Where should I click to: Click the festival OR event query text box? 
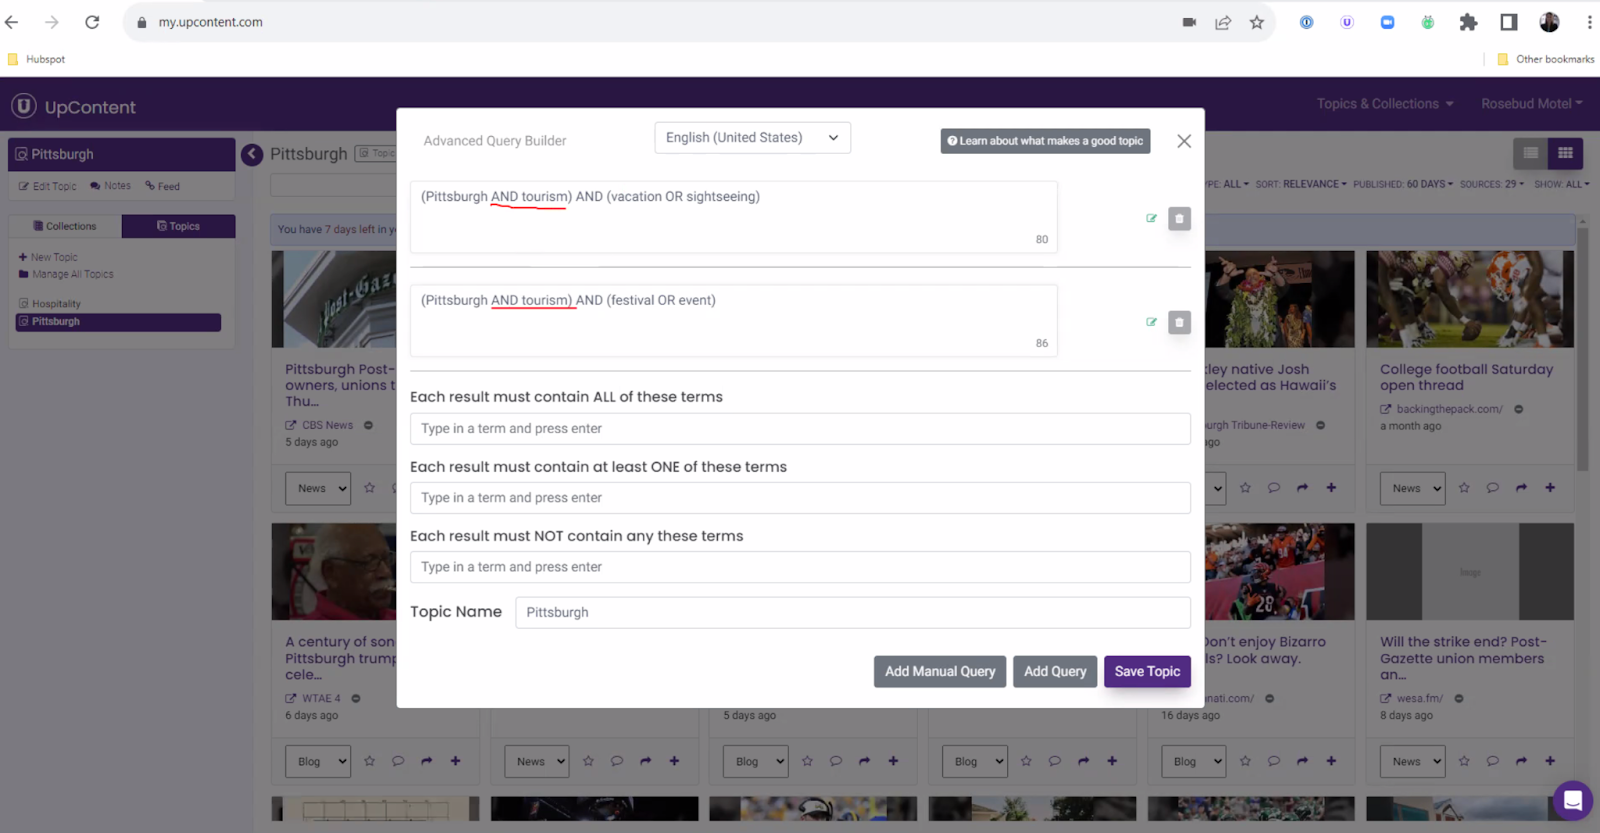click(733, 320)
